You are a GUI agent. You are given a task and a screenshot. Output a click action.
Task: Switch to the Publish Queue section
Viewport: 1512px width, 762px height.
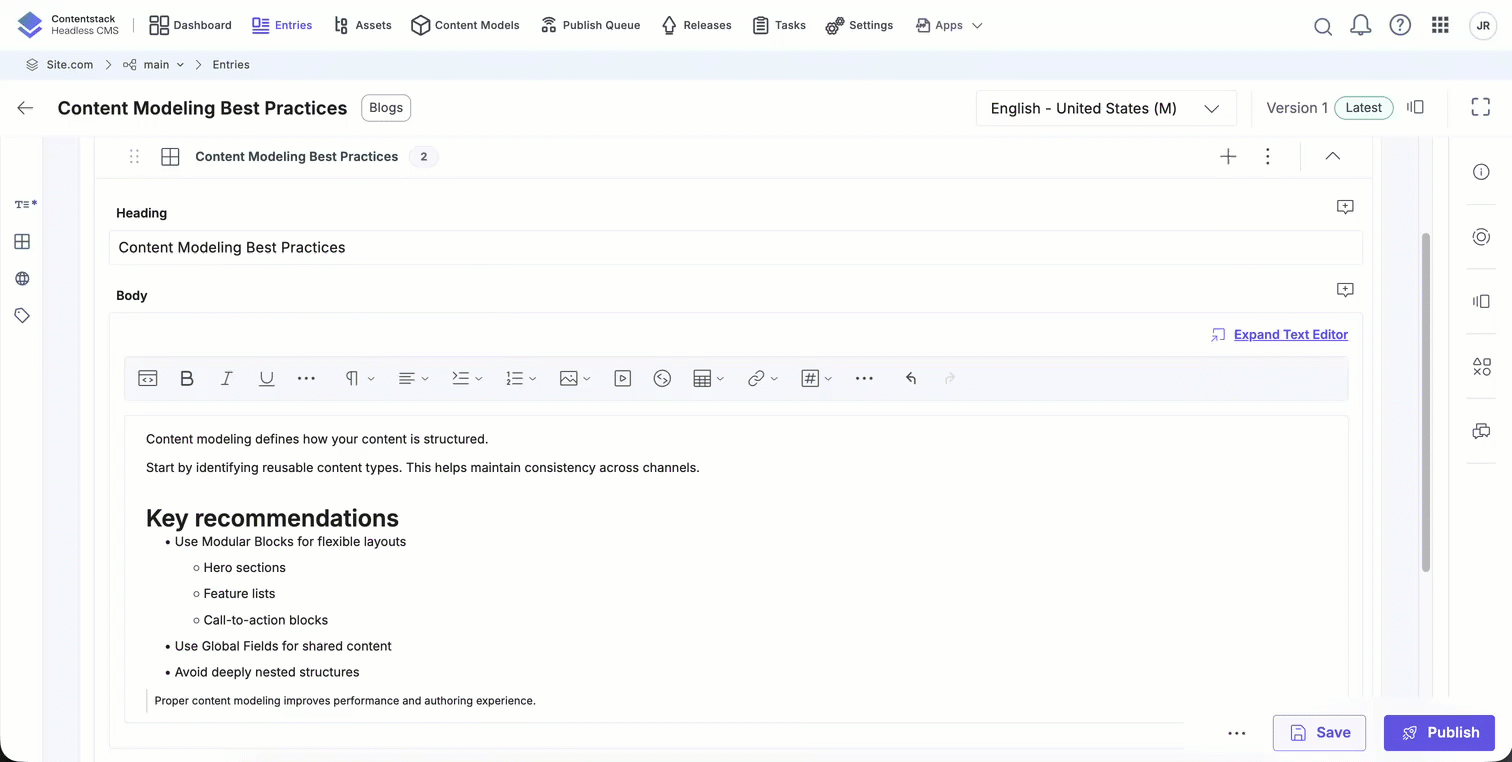[590, 25]
